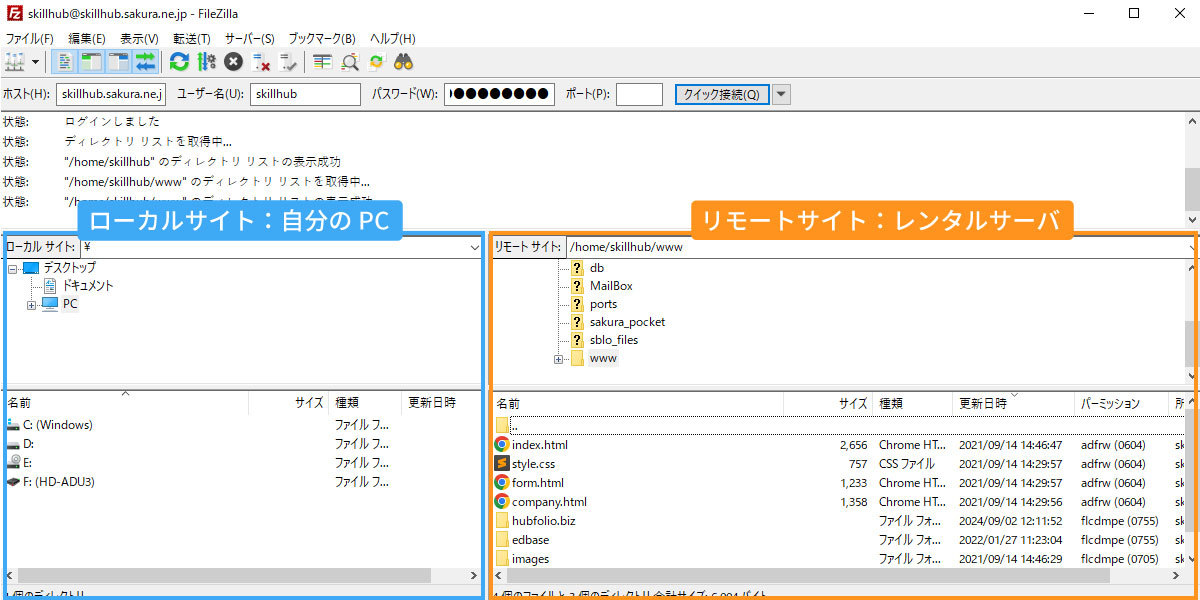Select the edbase folder
Image resolution: width=1200 pixels, height=600 pixels.
click(530, 540)
